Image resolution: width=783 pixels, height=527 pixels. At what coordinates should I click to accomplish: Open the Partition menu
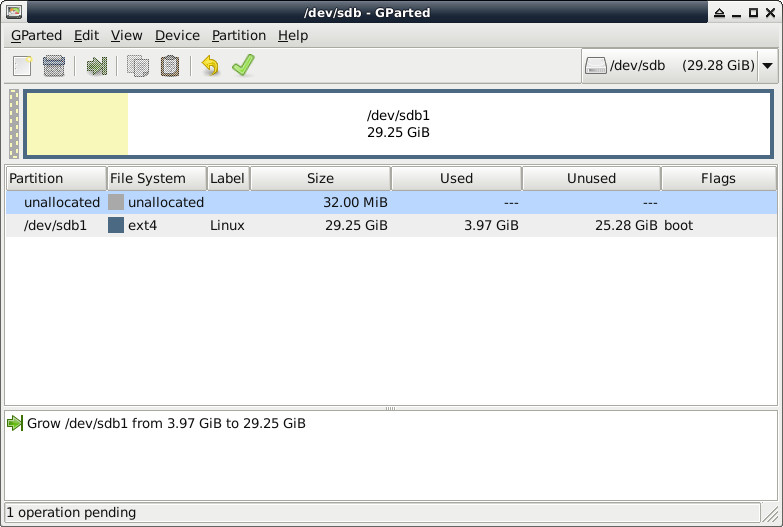pos(239,35)
